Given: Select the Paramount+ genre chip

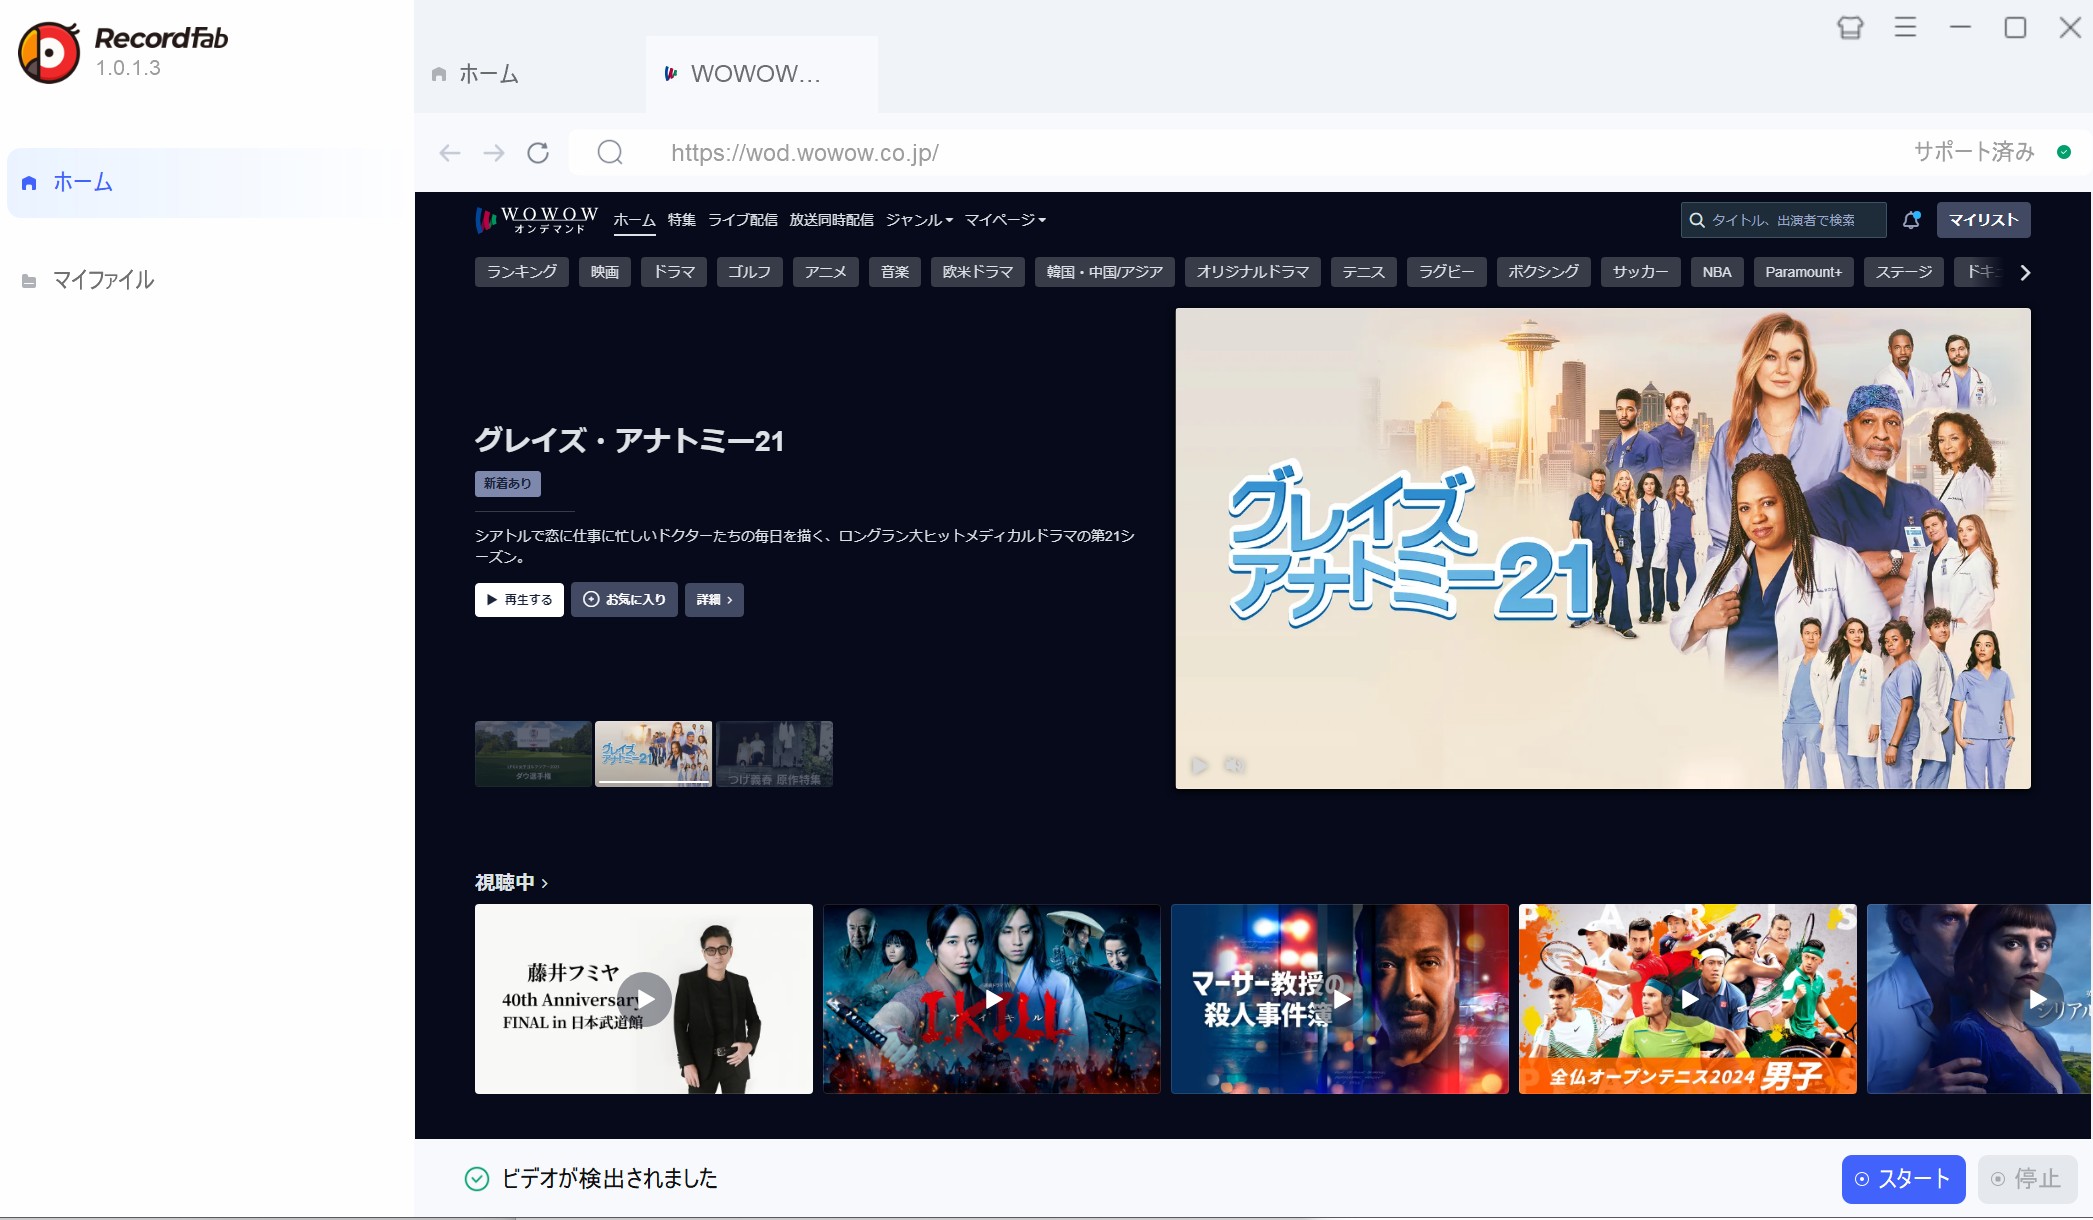Looking at the screenshot, I should coord(1804,272).
